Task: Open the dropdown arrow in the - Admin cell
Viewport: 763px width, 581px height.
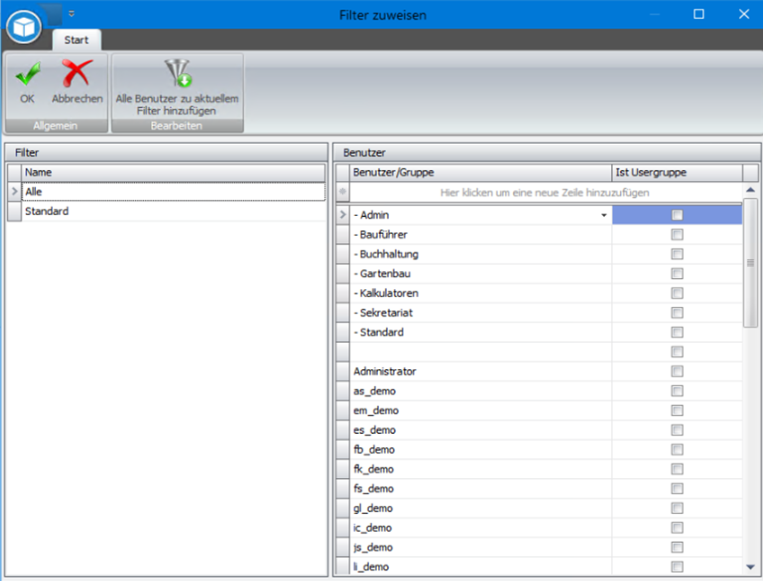Action: point(604,215)
